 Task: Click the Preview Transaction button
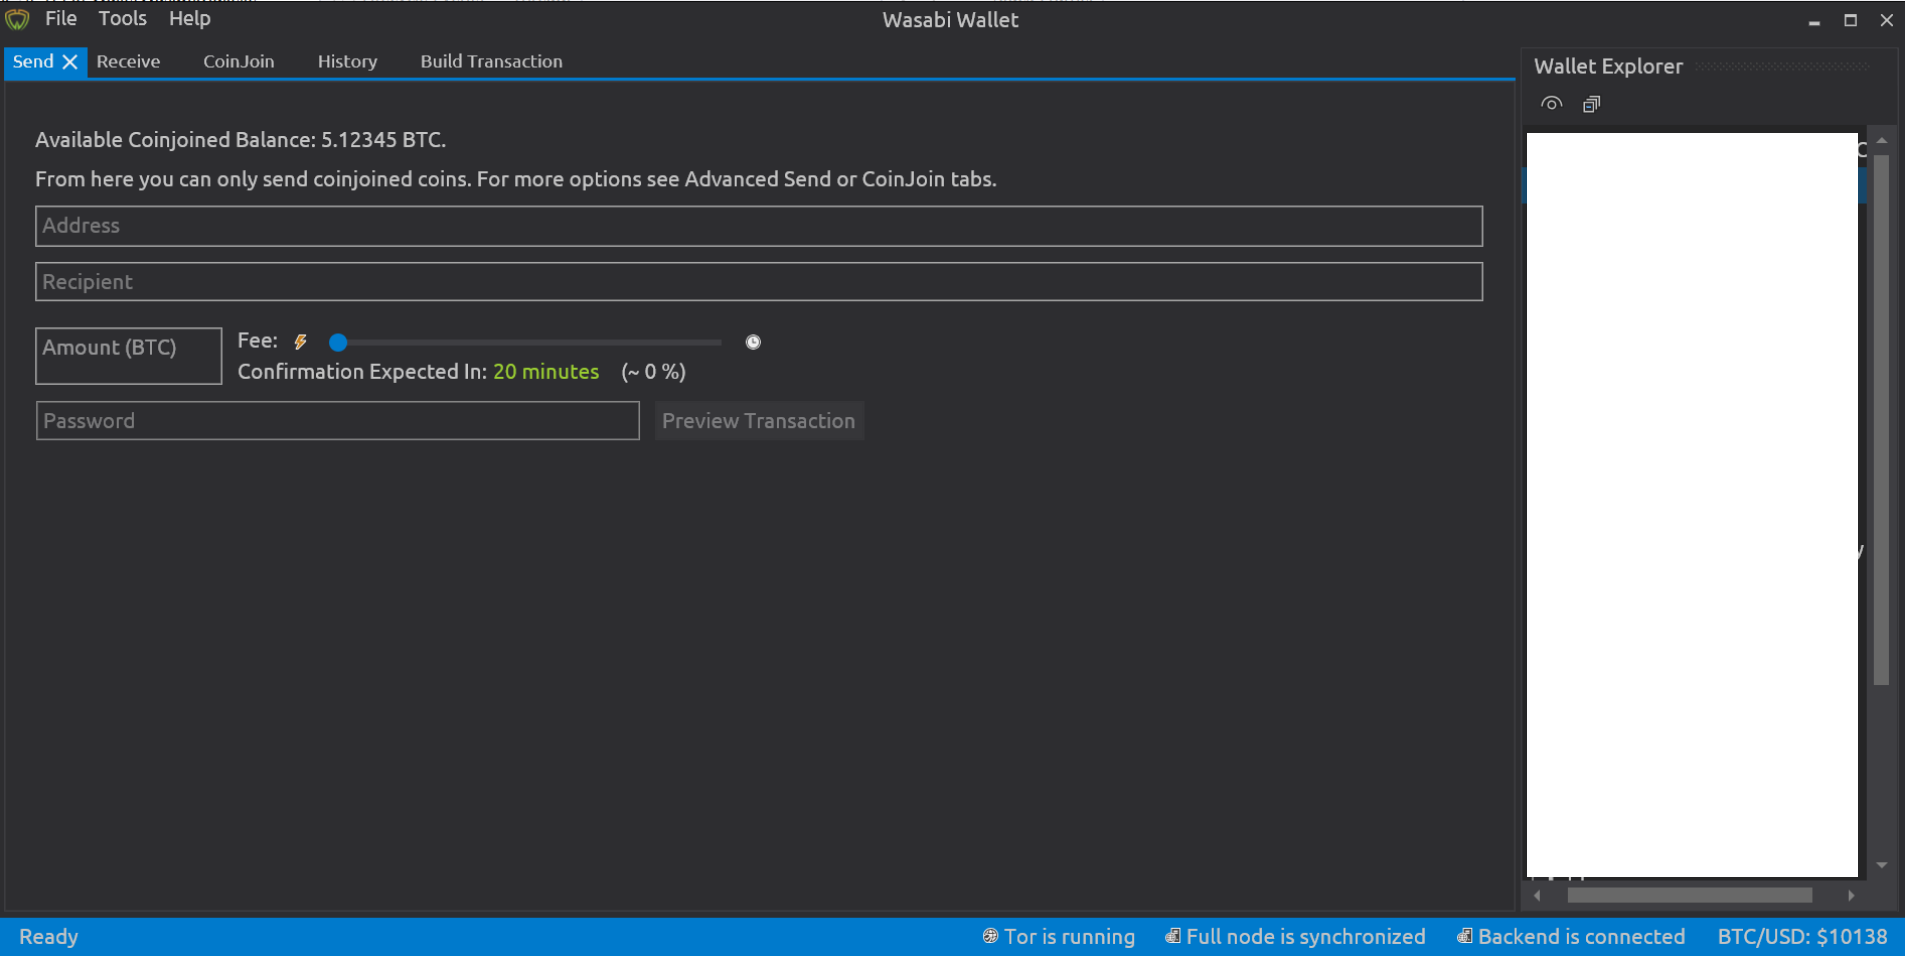pos(759,421)
